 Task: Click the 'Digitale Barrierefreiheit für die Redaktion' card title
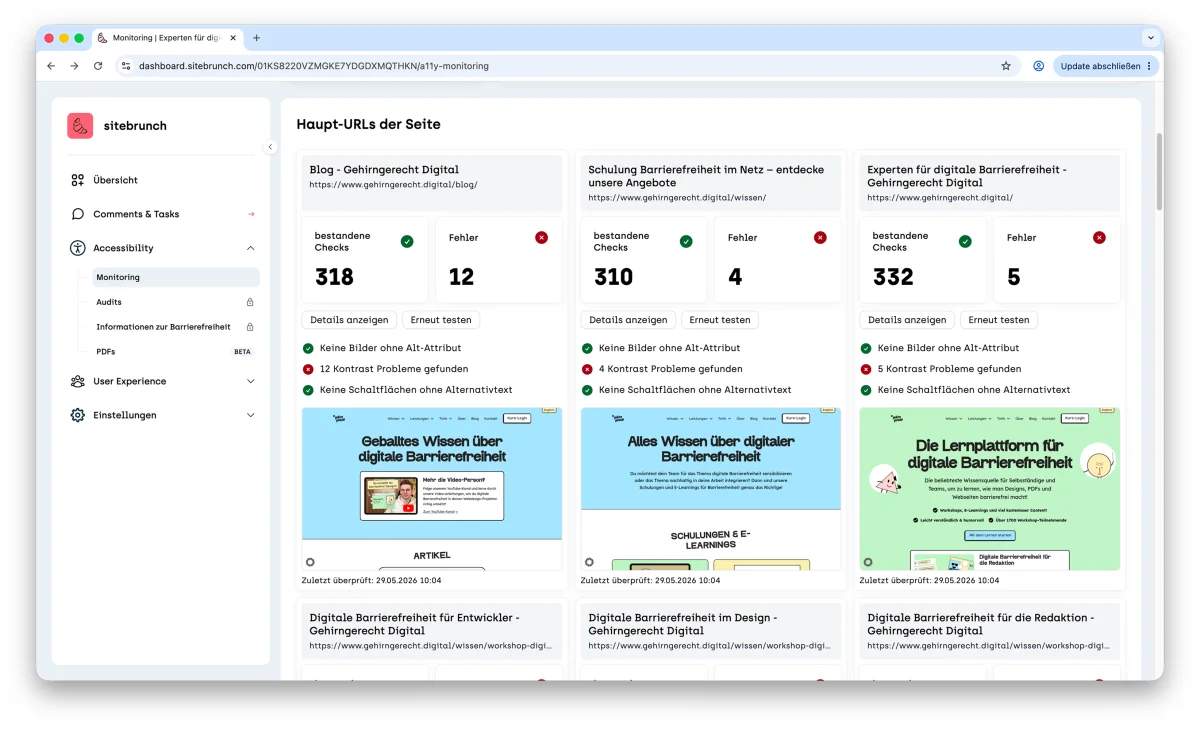[980, 624]
